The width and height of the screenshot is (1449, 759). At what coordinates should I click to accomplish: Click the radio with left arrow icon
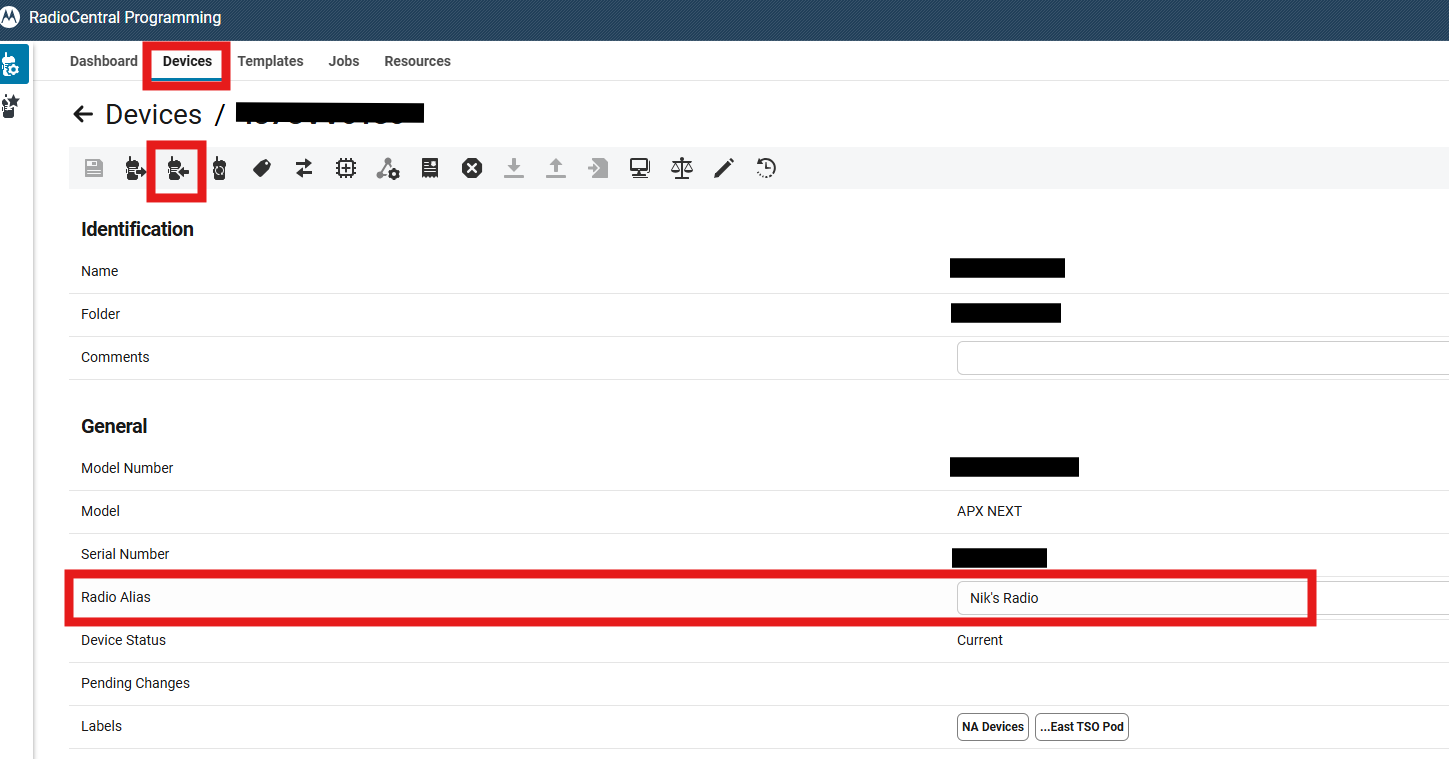pos(178,169)
